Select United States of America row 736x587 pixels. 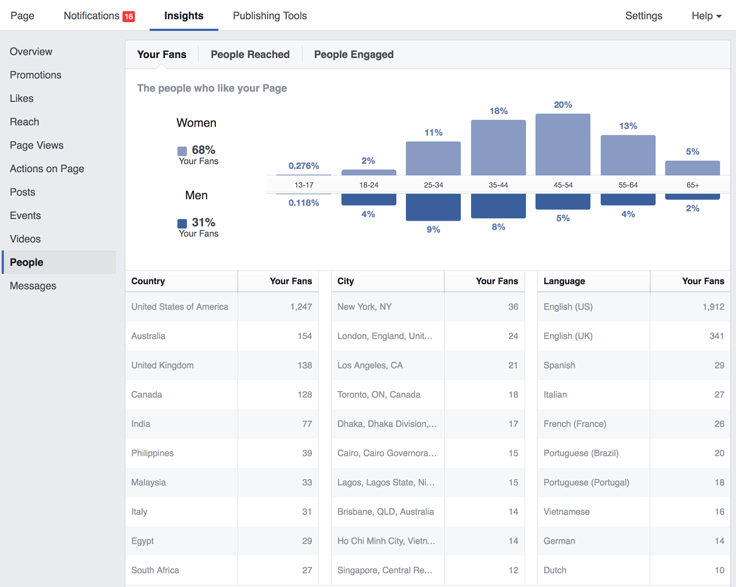222,307
